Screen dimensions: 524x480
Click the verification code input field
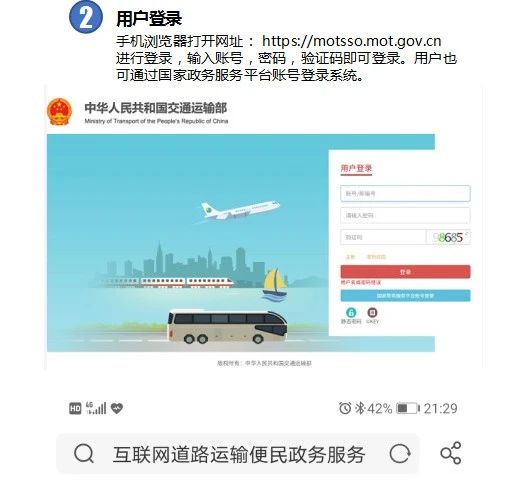point(383,237)
